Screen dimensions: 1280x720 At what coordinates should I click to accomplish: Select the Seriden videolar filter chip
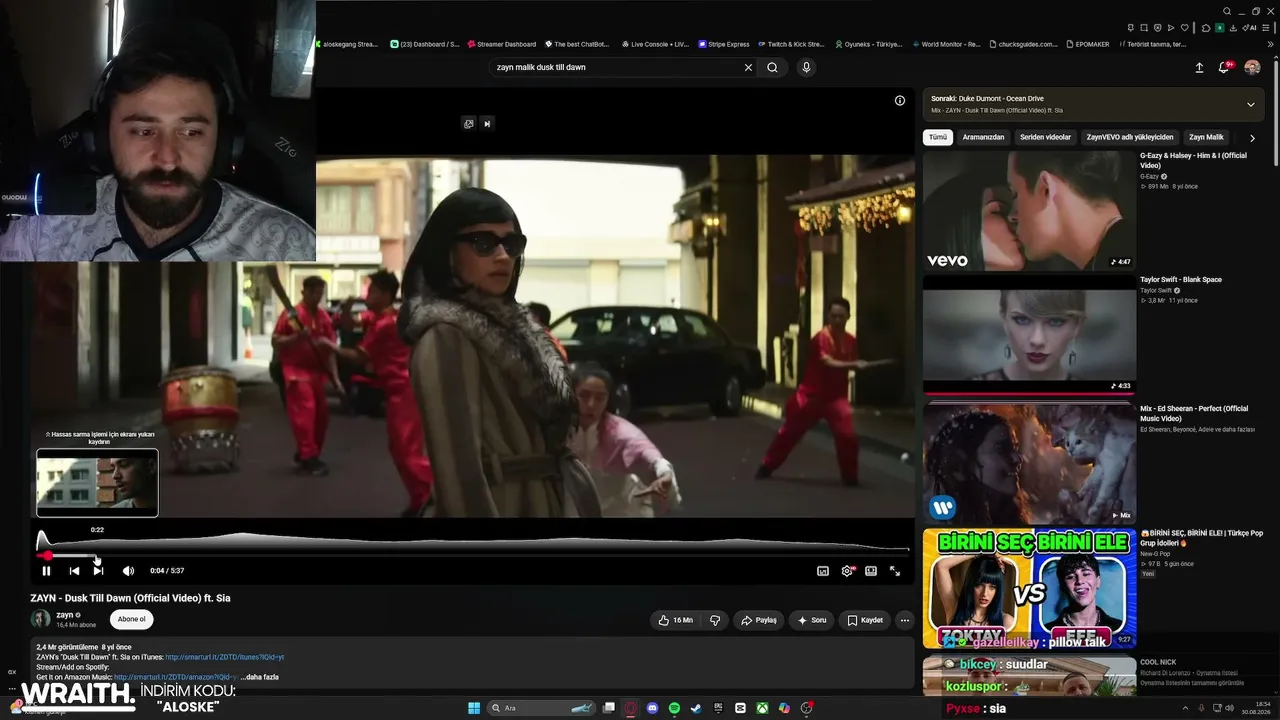1045,137
